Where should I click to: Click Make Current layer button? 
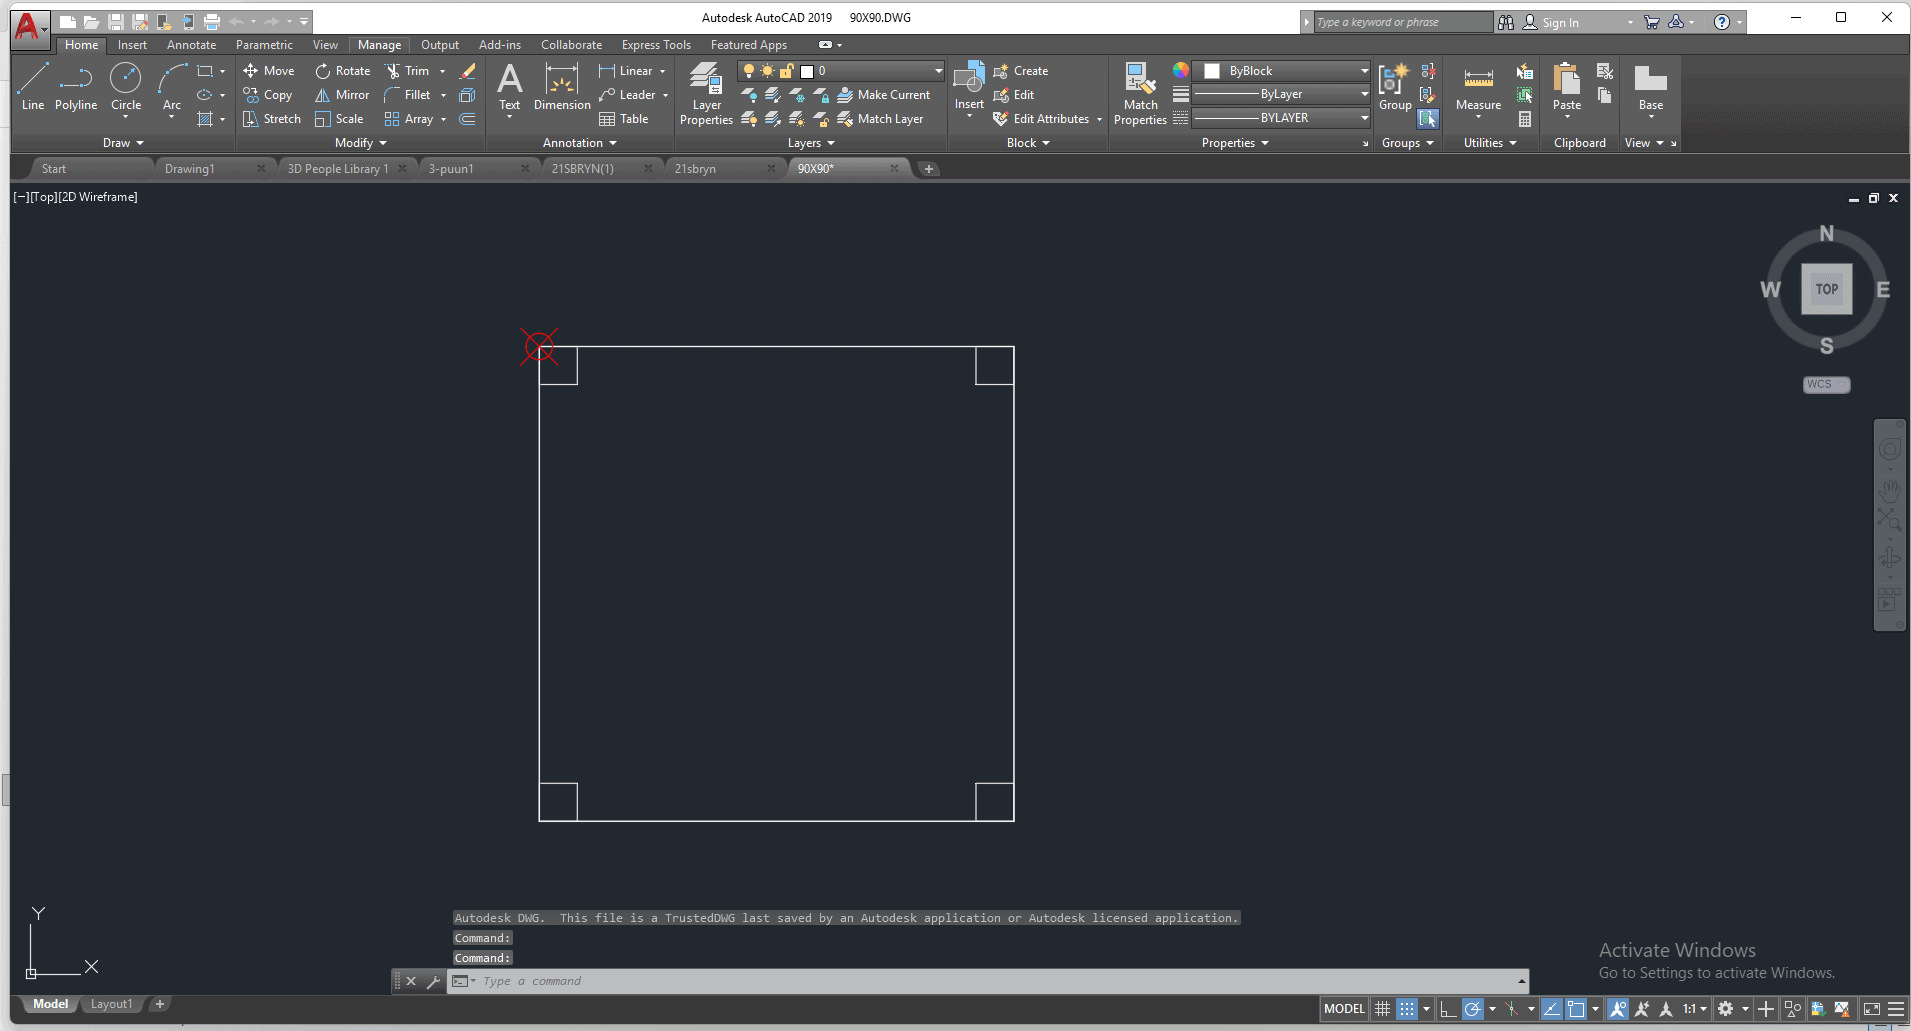coord(884,95)
